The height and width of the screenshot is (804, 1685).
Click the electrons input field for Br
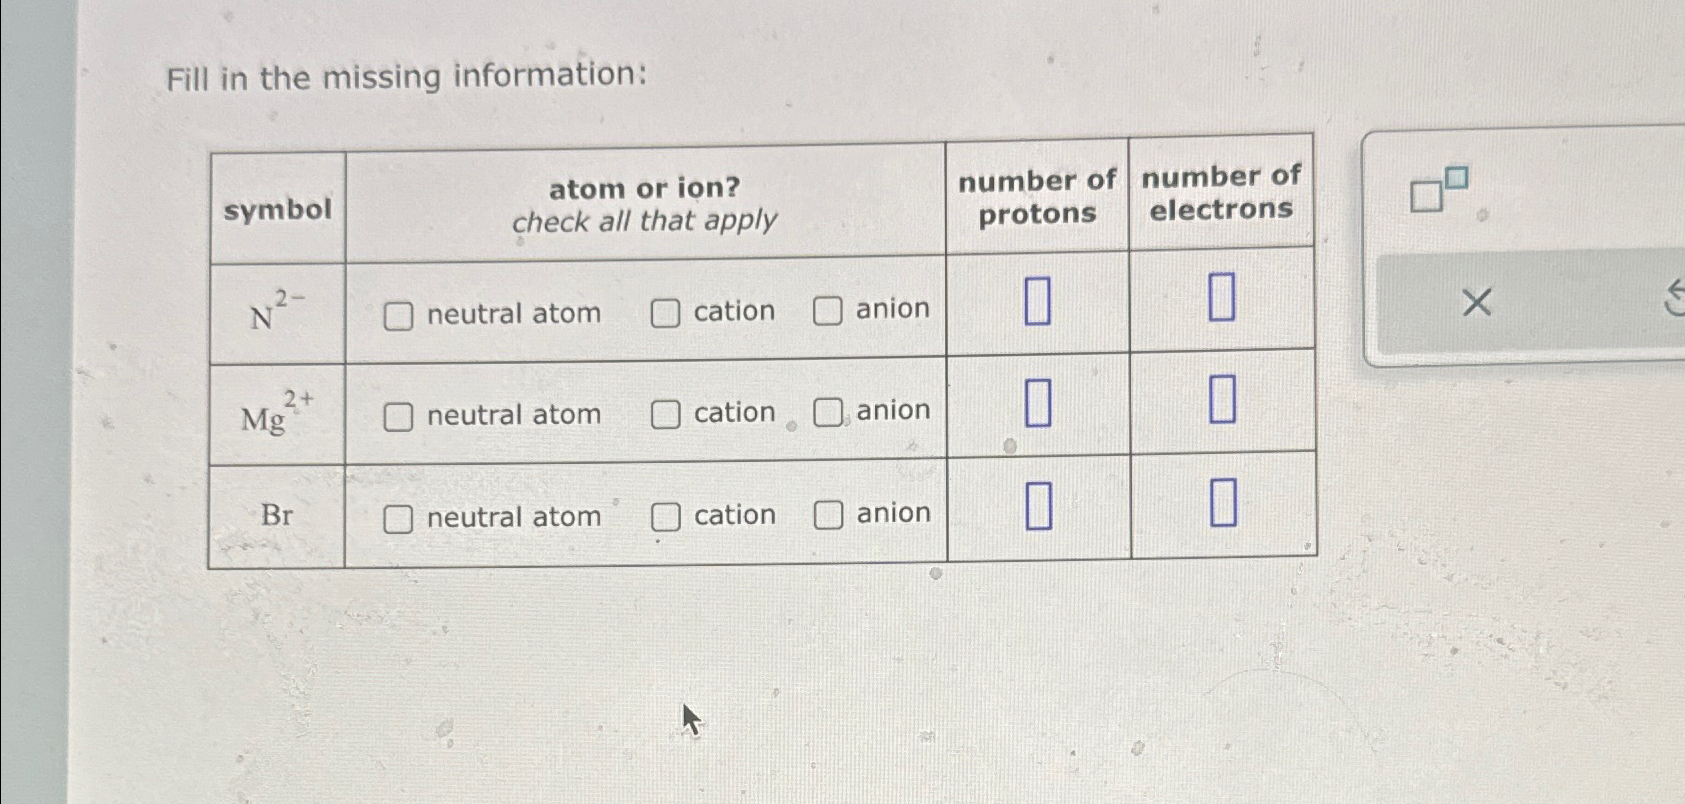click(1222, 501)
